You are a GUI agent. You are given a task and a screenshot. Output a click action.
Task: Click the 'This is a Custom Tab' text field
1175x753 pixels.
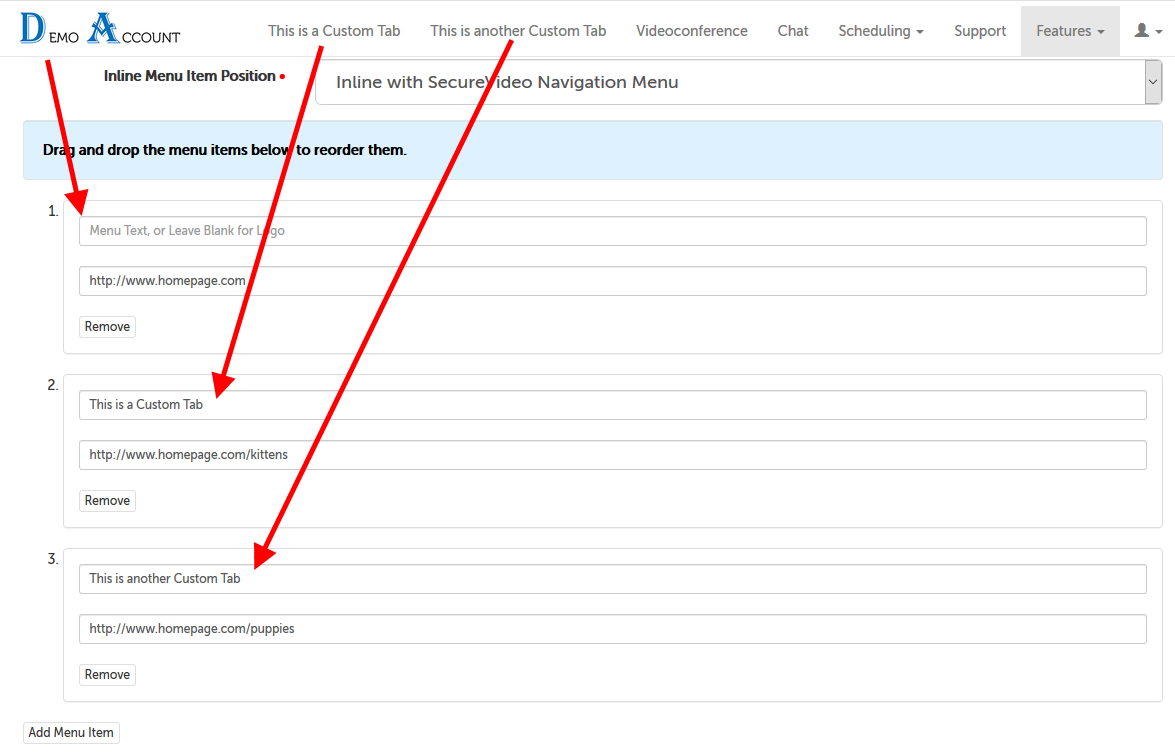(612, 404)
